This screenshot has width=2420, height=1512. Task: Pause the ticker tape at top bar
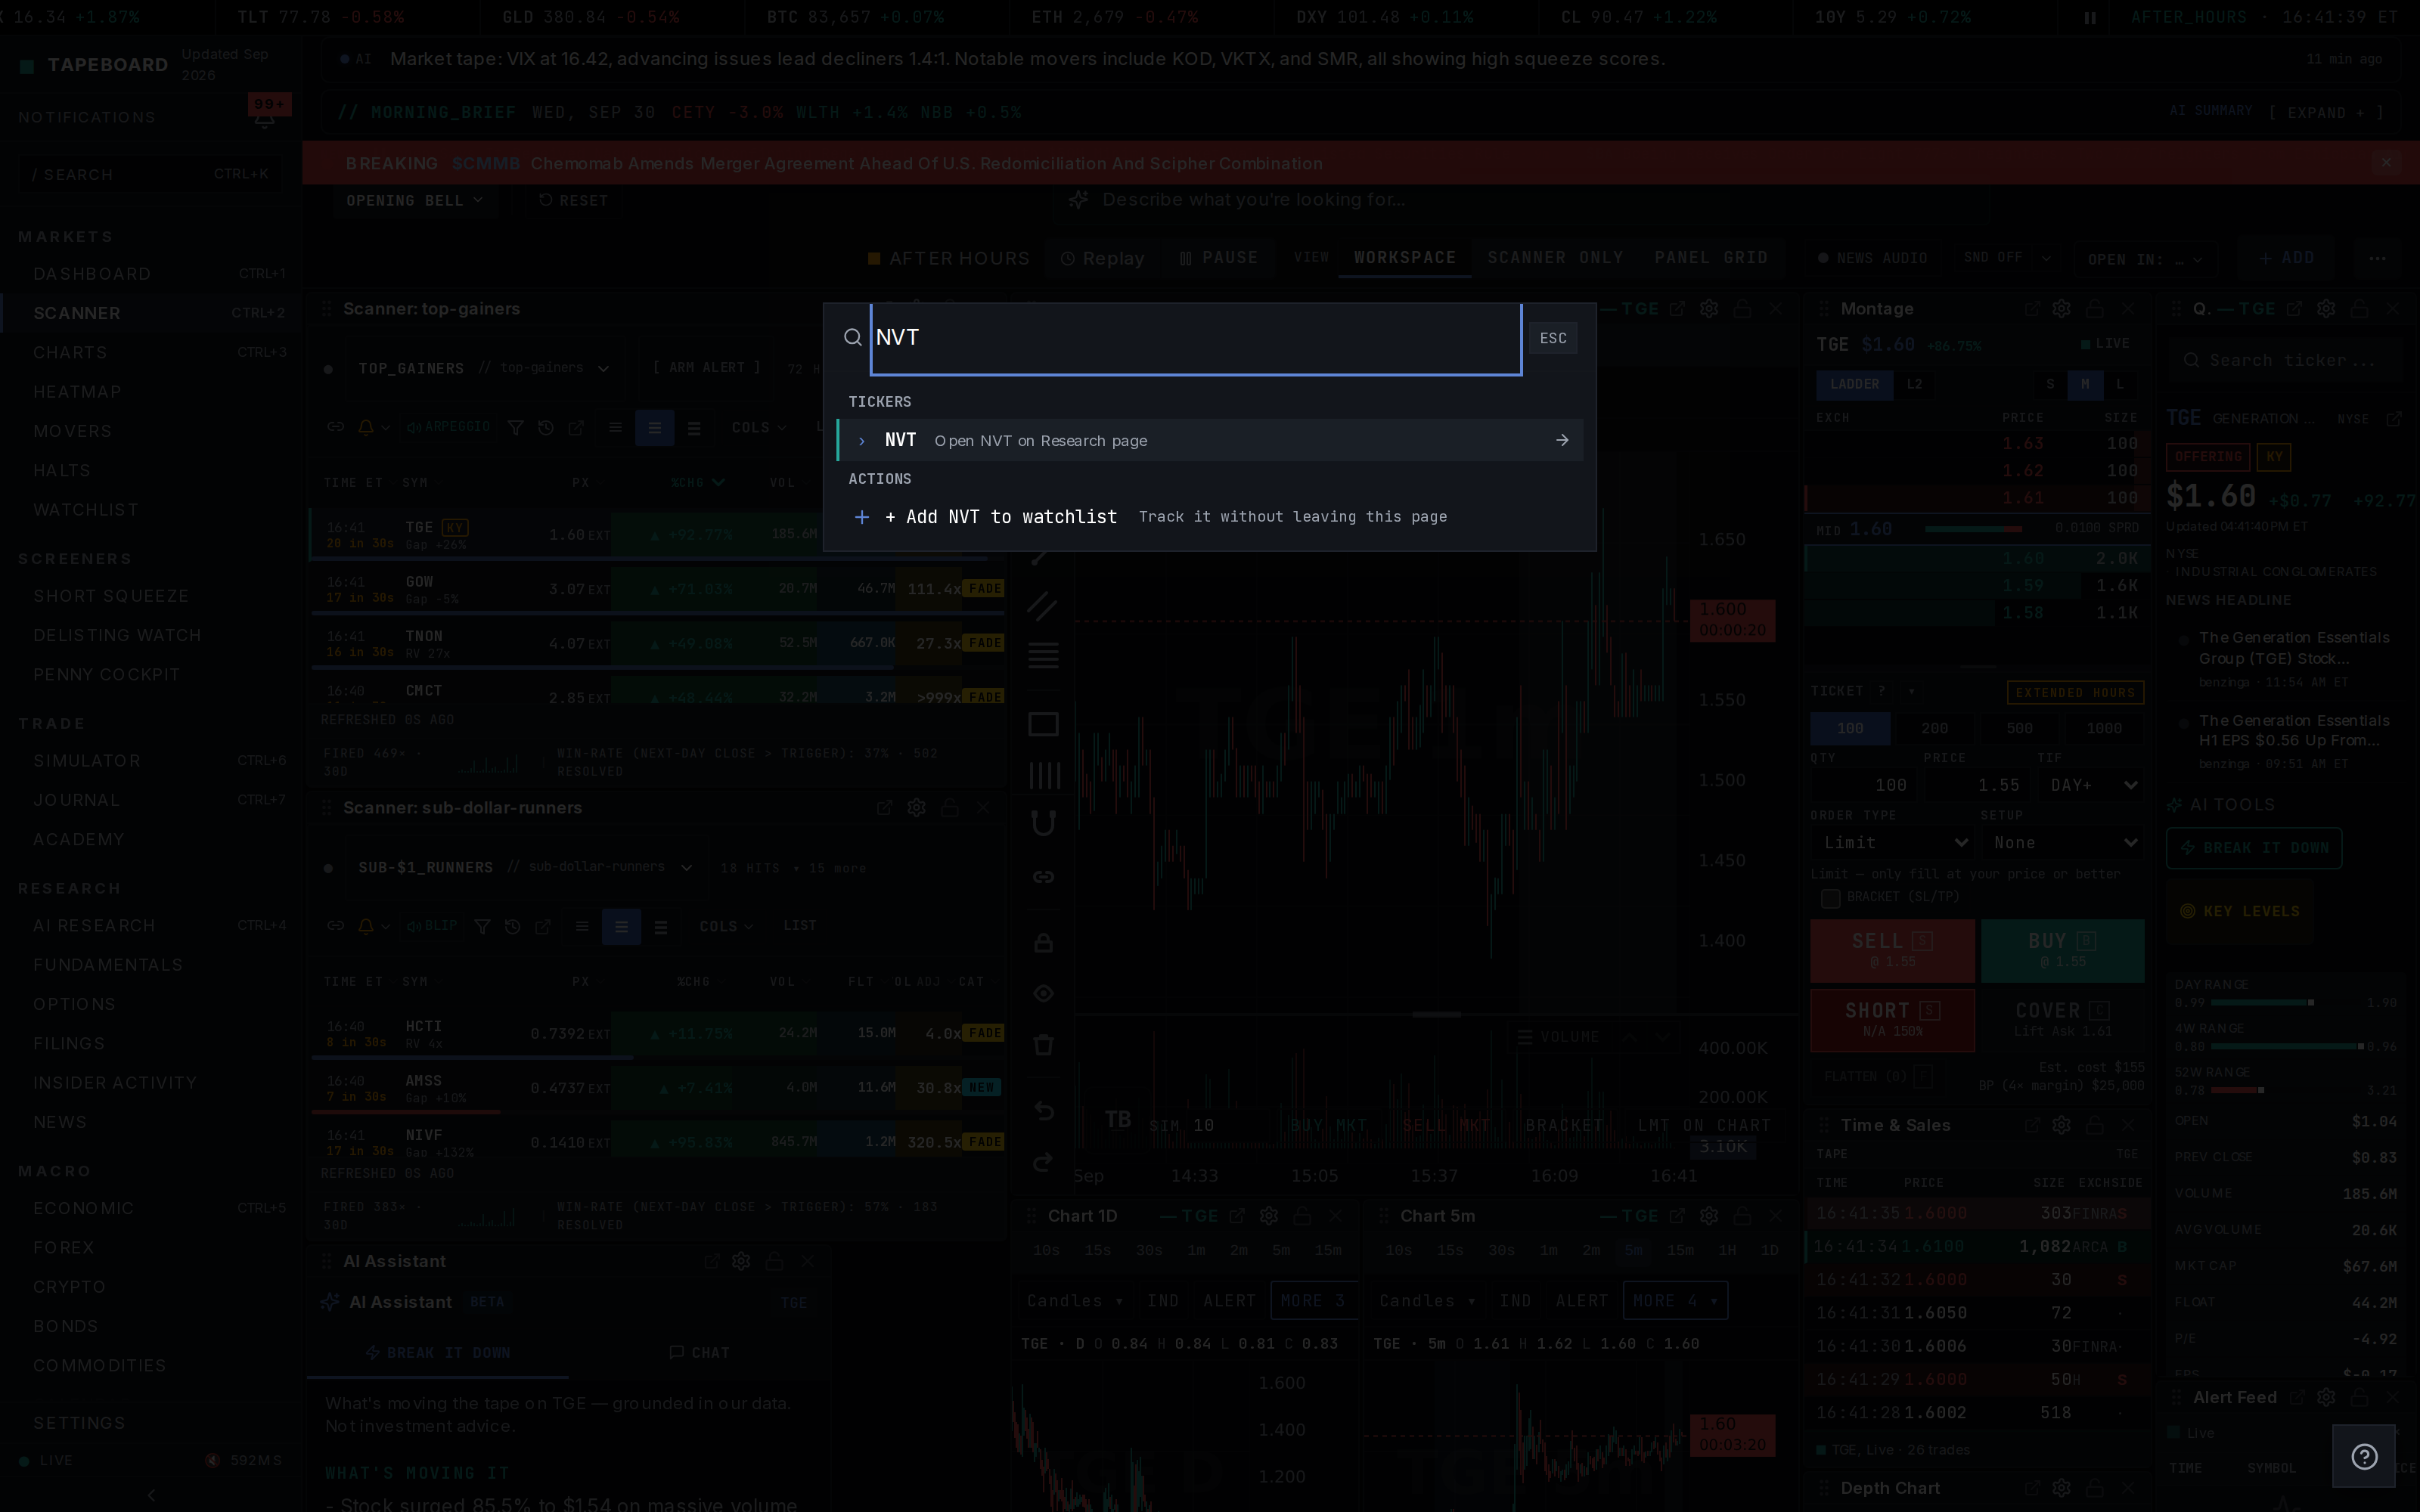[2090, 17]
